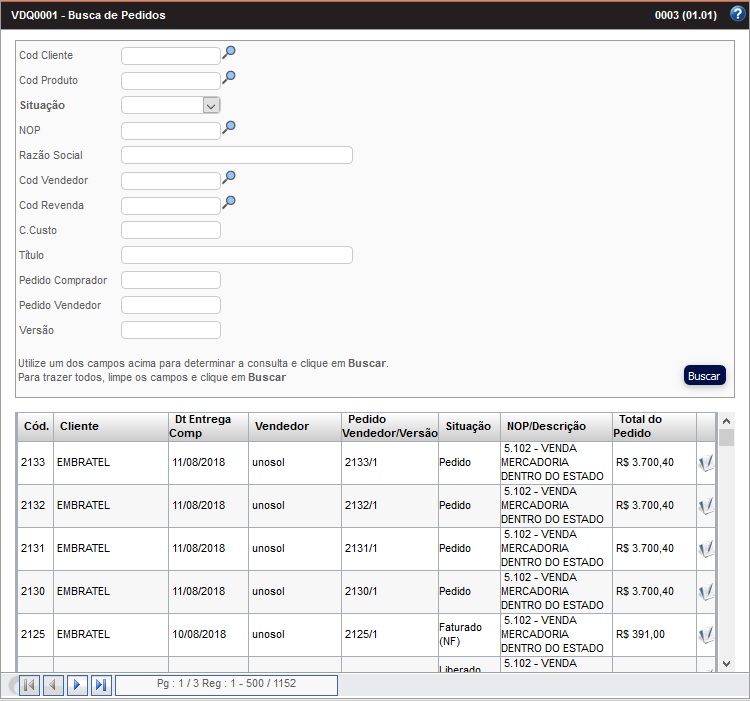Click the NOP search magnifier icon
This screenshot has width=750, height=701.
point(229,128)
